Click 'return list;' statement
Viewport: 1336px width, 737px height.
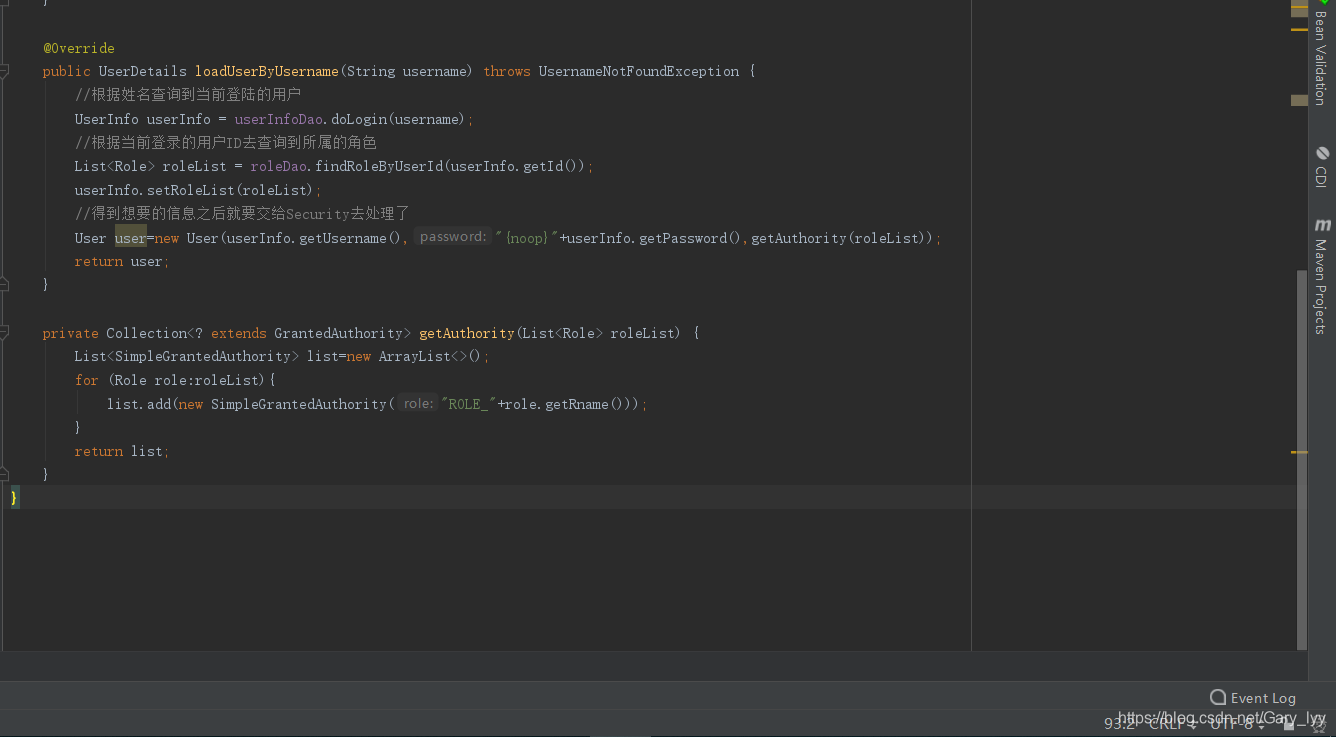122,451
